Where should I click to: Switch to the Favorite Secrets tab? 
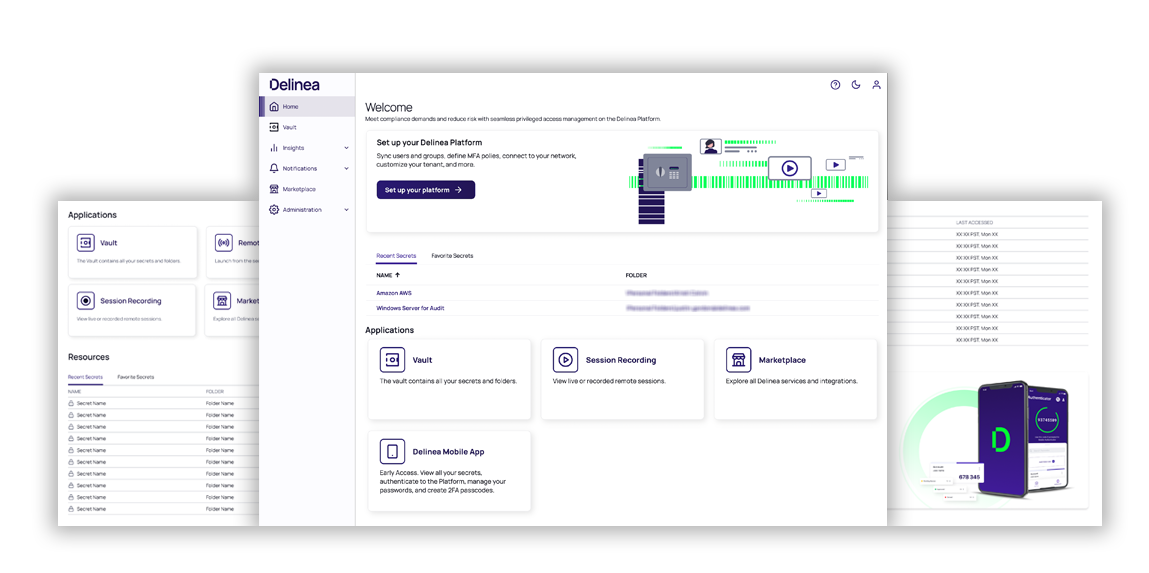(x=452, y=256)
